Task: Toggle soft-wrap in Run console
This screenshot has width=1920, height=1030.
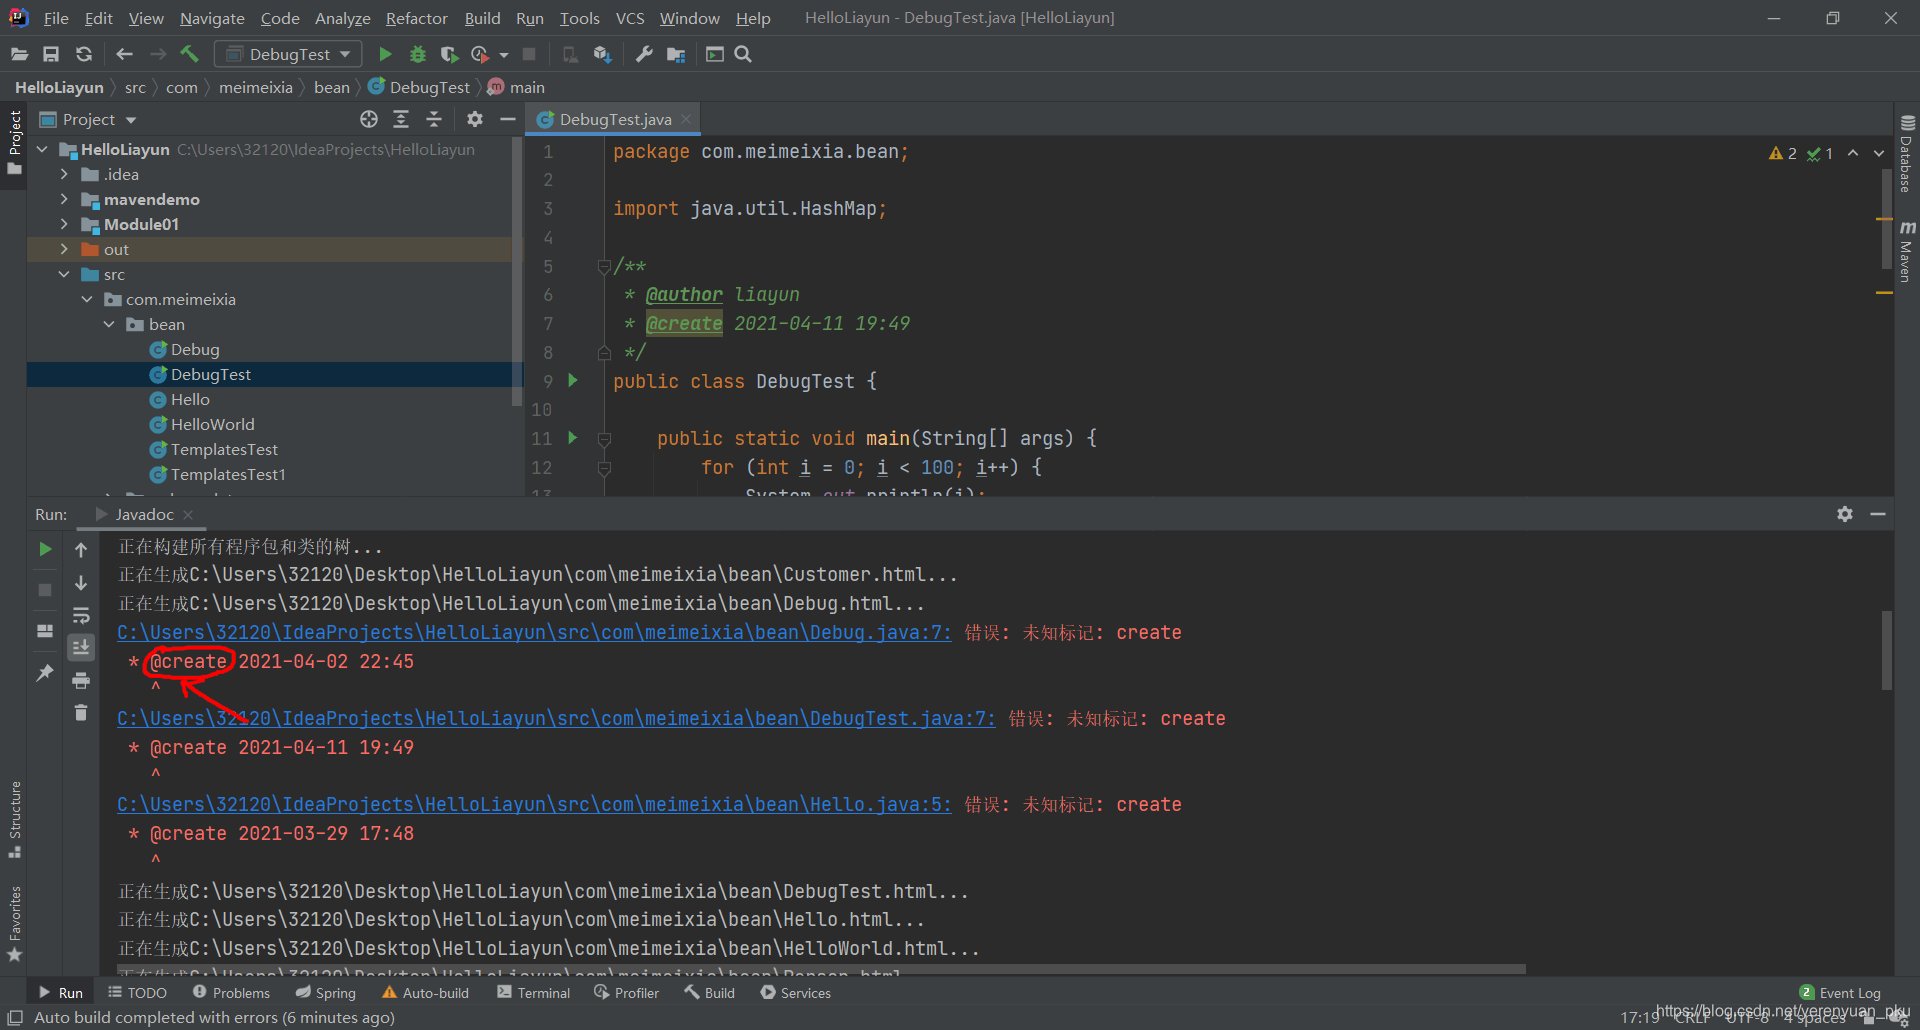Action: click(81, 615)
